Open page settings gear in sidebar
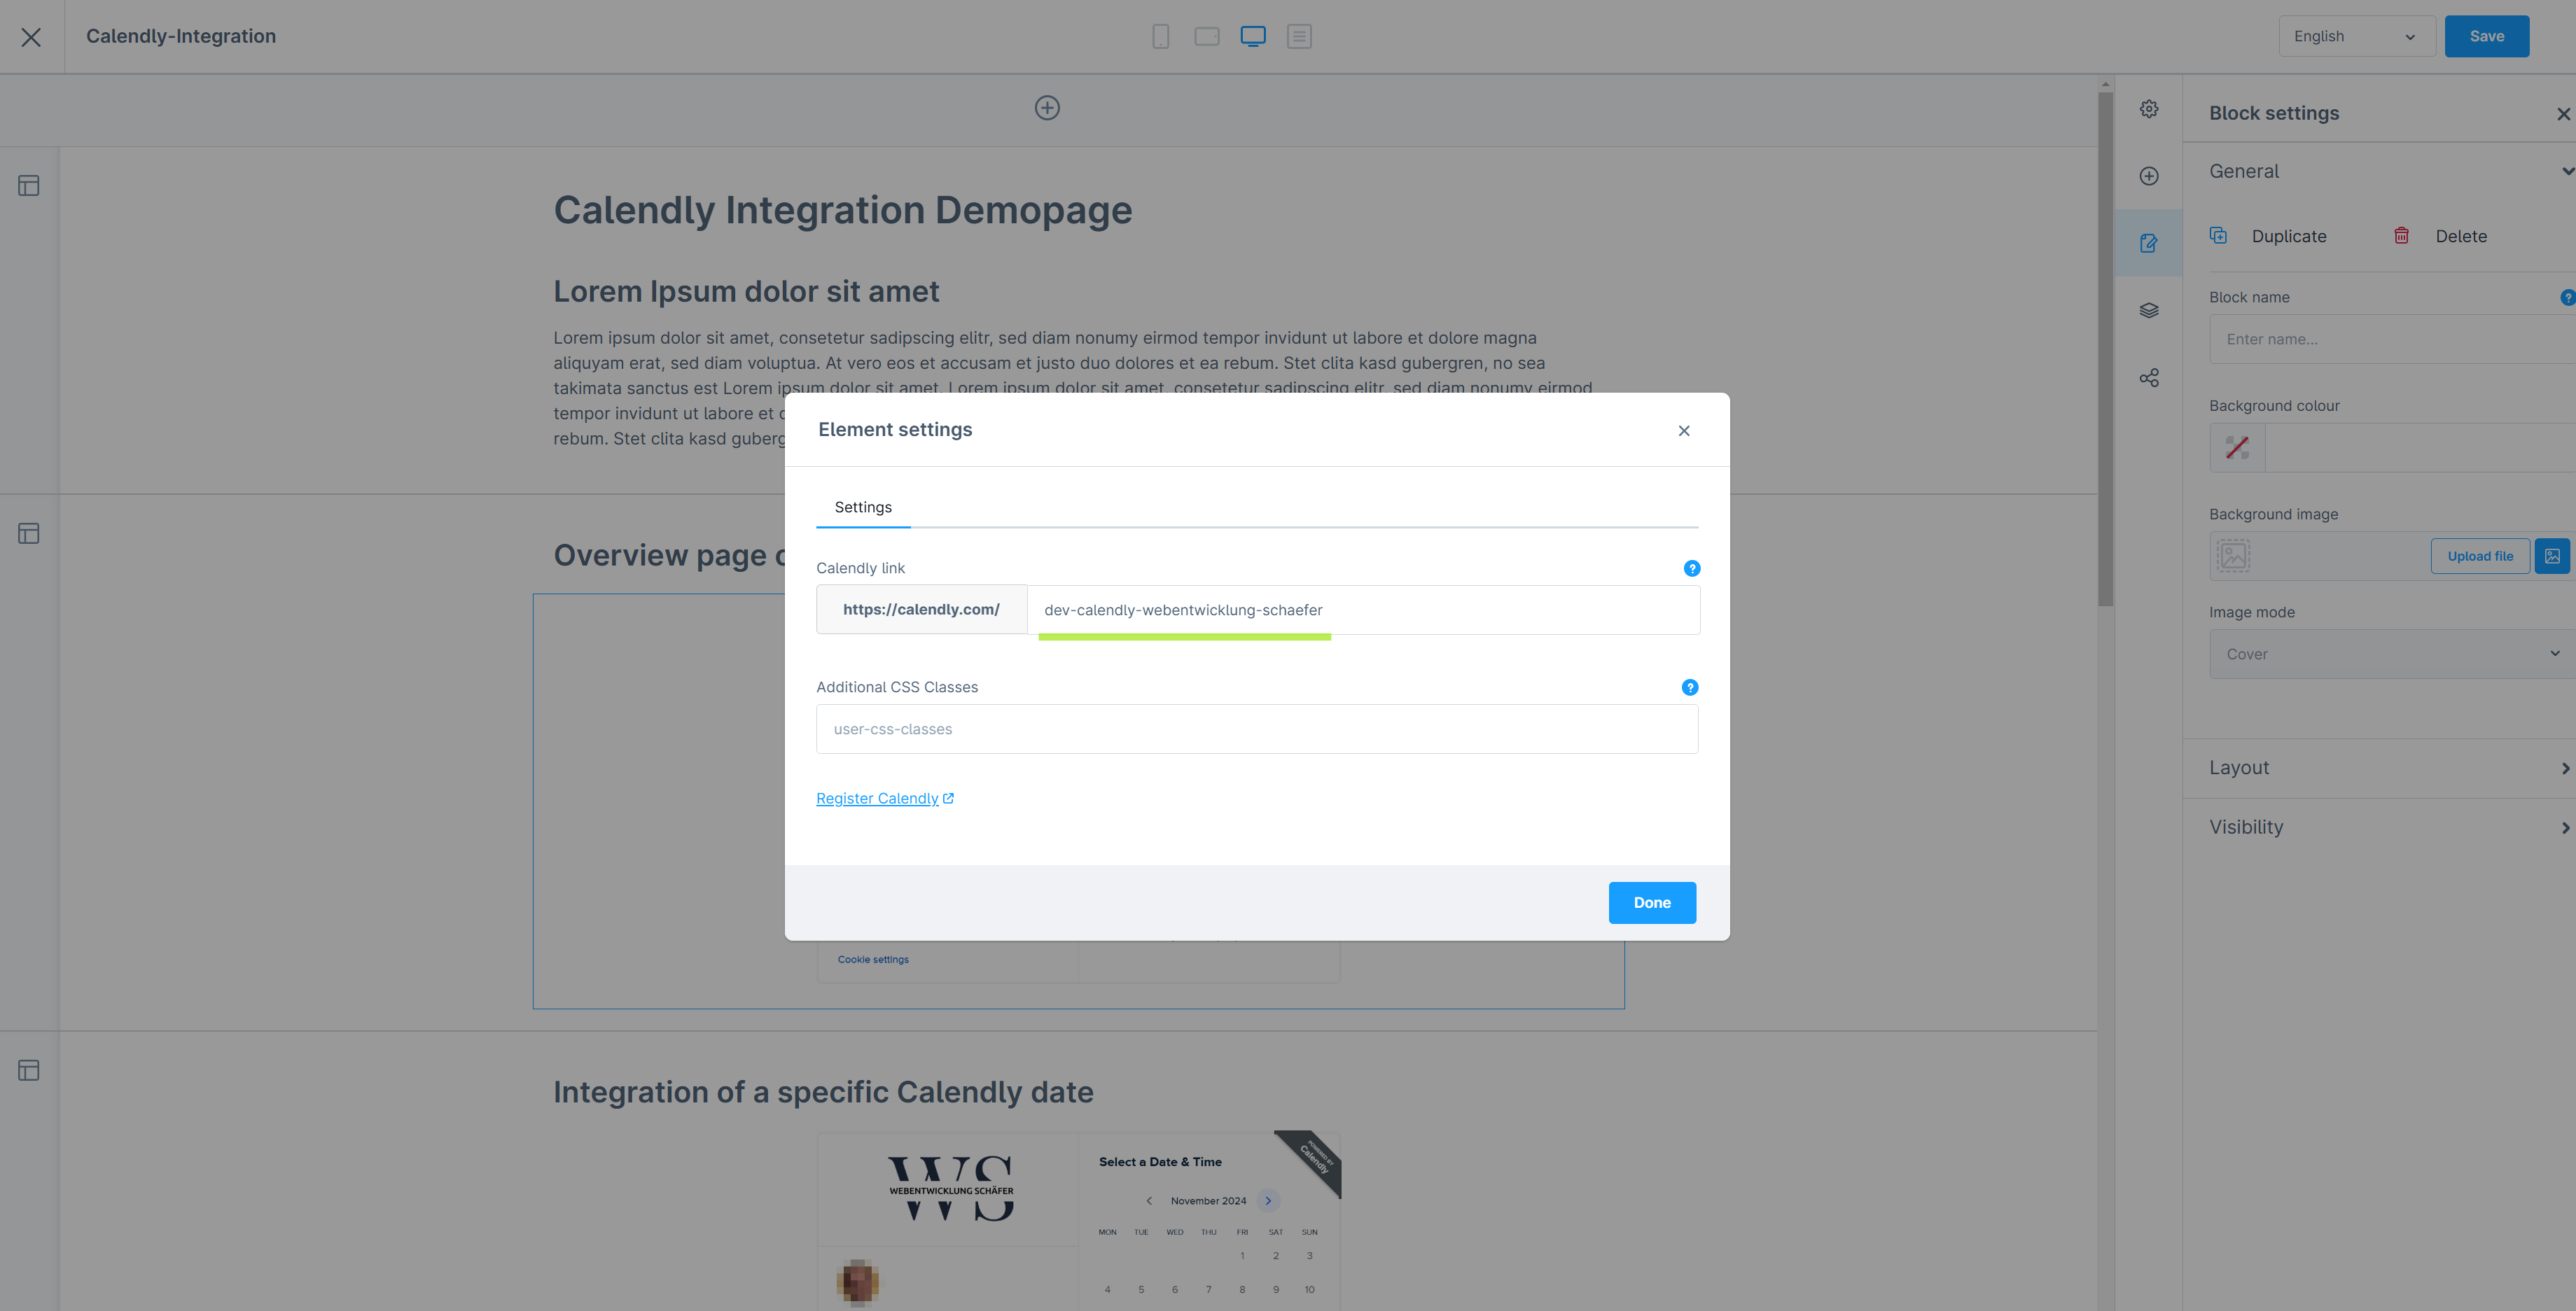Screen dimensions: 2576x1311 (x=2149, y=109)
